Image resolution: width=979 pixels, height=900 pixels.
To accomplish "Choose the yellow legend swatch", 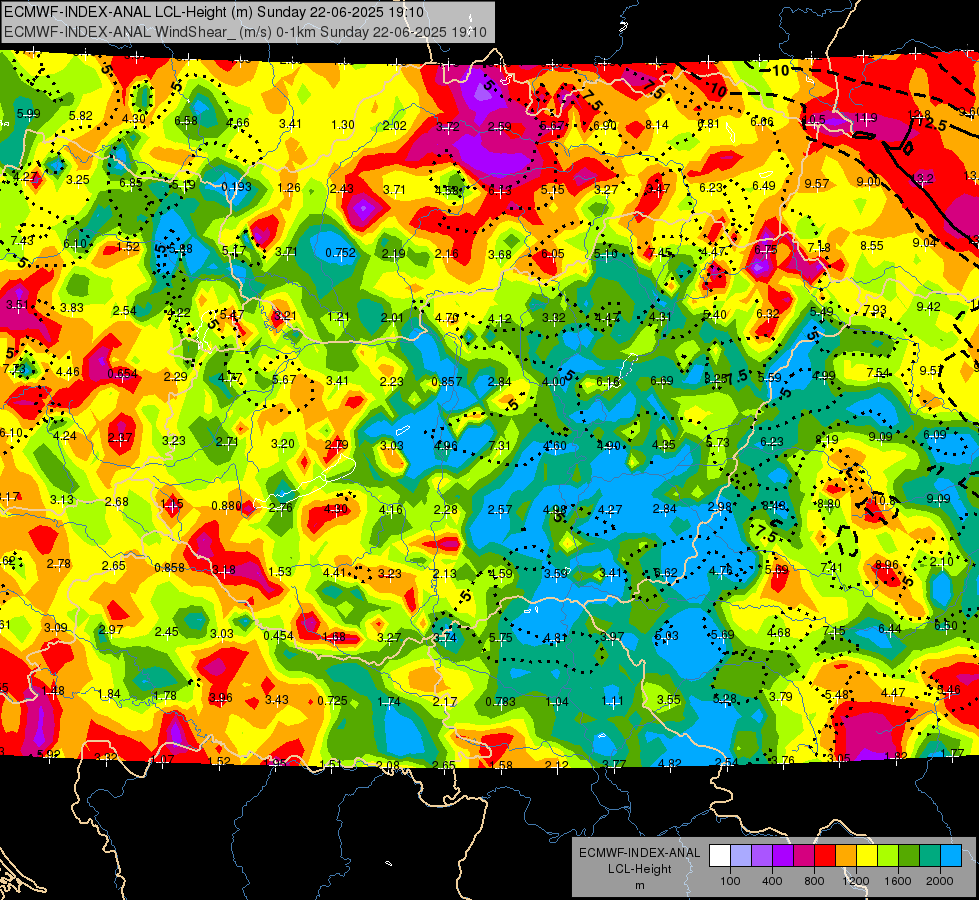I will click(x=867, y=856).
